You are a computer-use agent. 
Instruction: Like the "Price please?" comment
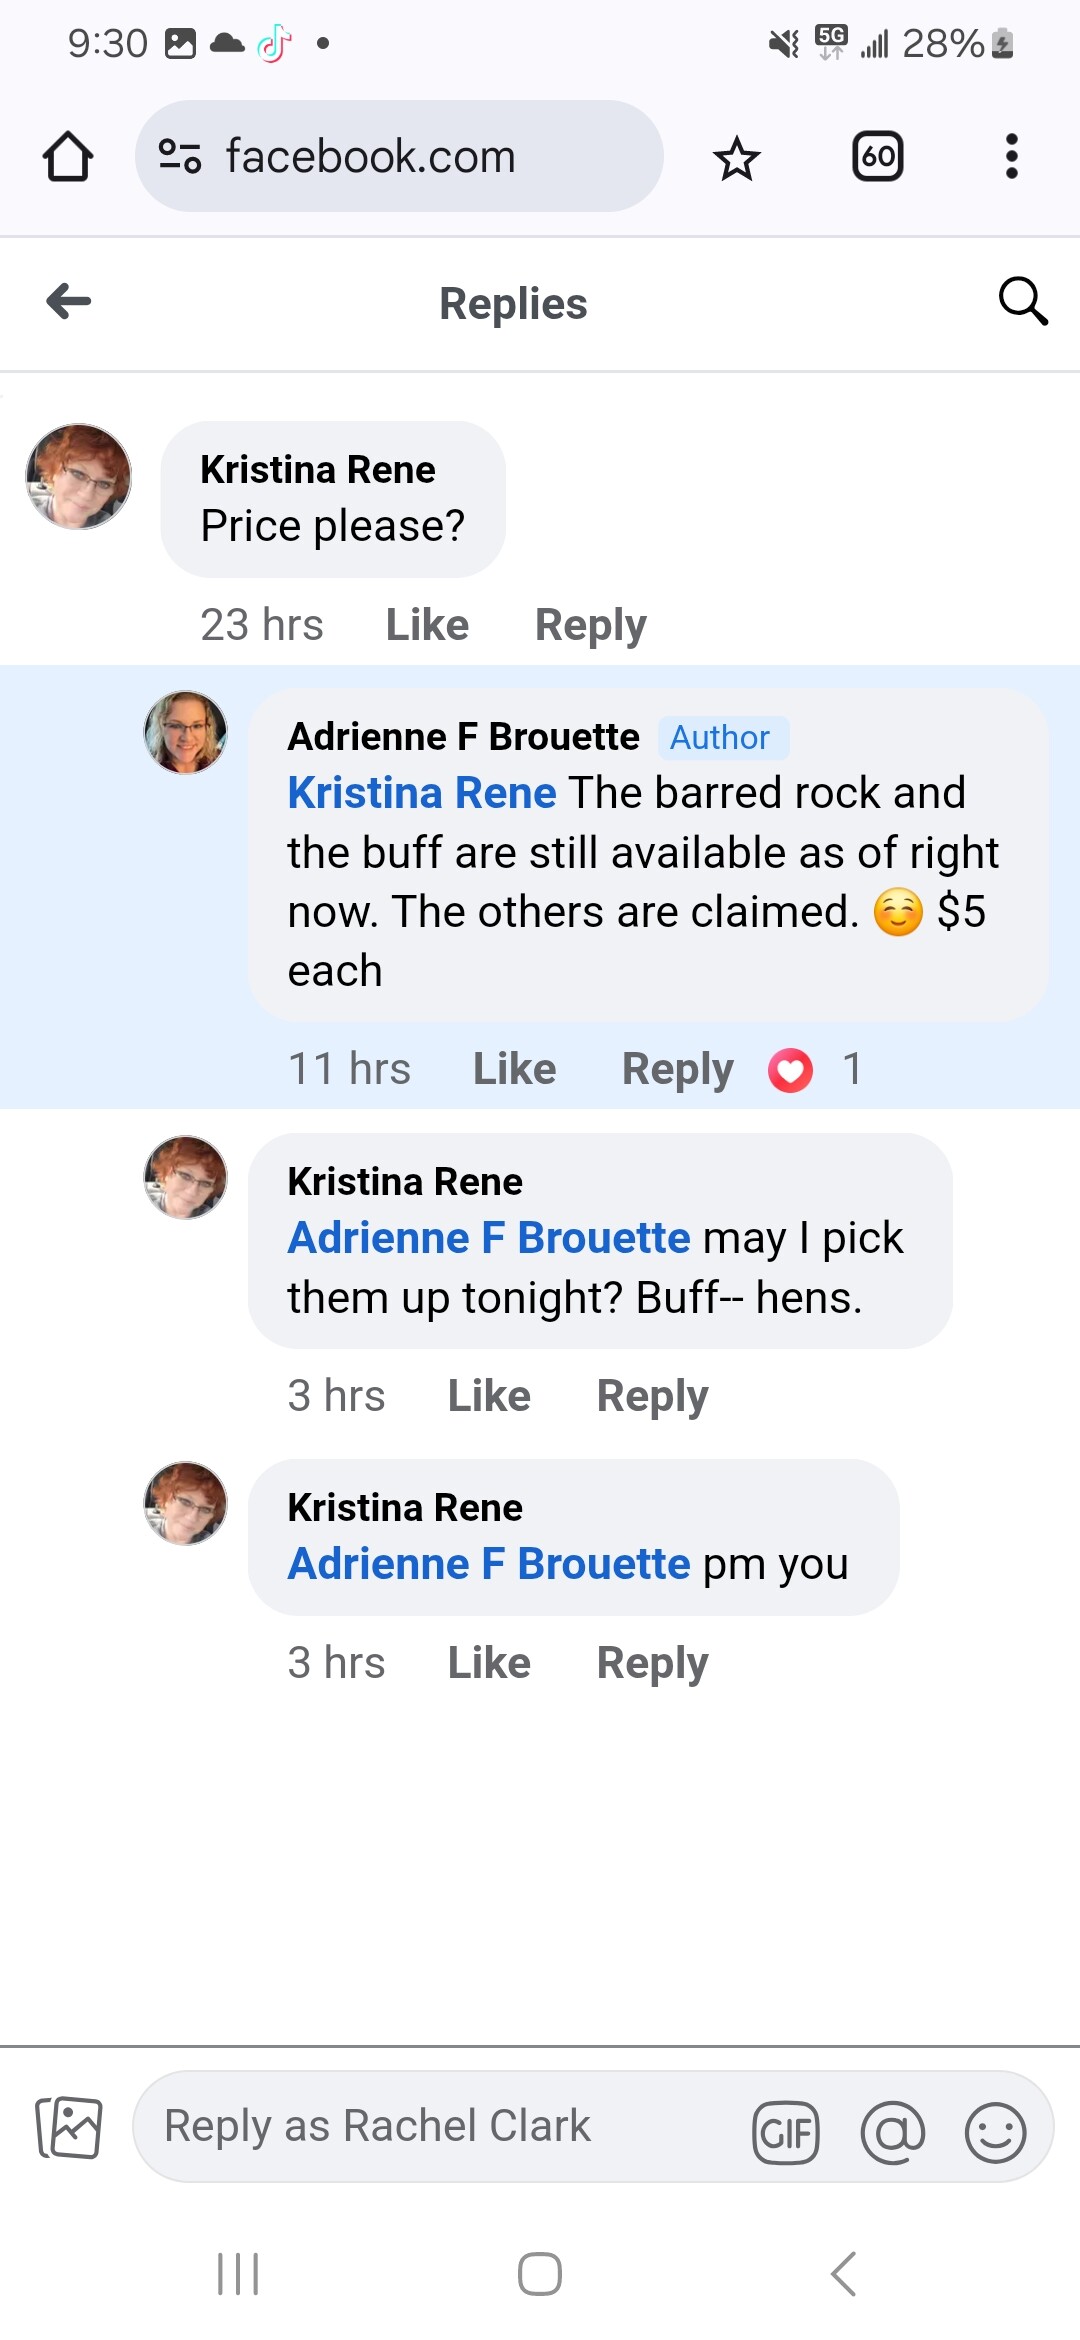click(427, 625)
